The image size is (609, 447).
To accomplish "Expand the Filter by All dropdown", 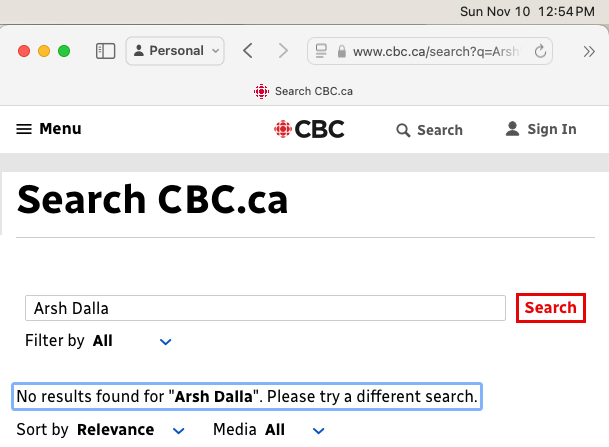I will tap(166, 341).
